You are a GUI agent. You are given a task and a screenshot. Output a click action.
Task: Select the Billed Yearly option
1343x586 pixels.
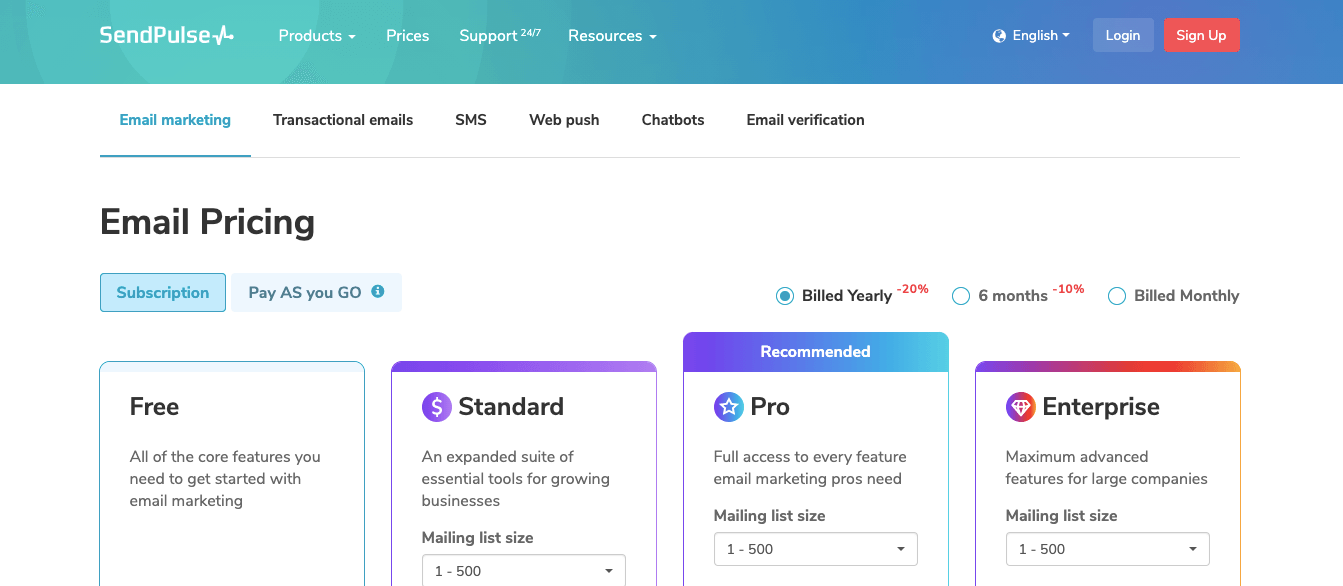click(x=785, y=296)
